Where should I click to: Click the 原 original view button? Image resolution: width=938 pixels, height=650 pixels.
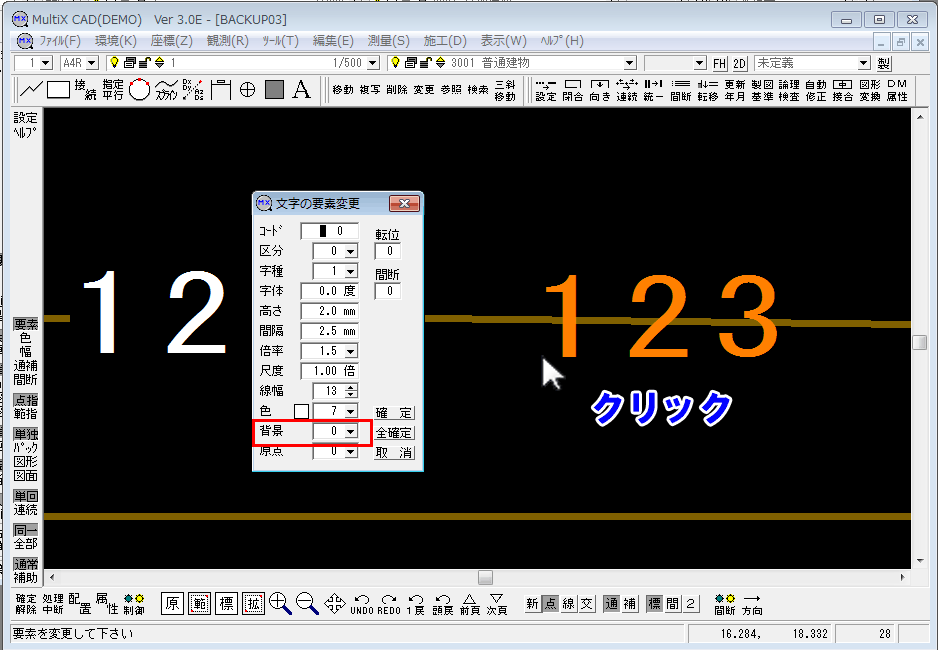click(x=172, y=603)
